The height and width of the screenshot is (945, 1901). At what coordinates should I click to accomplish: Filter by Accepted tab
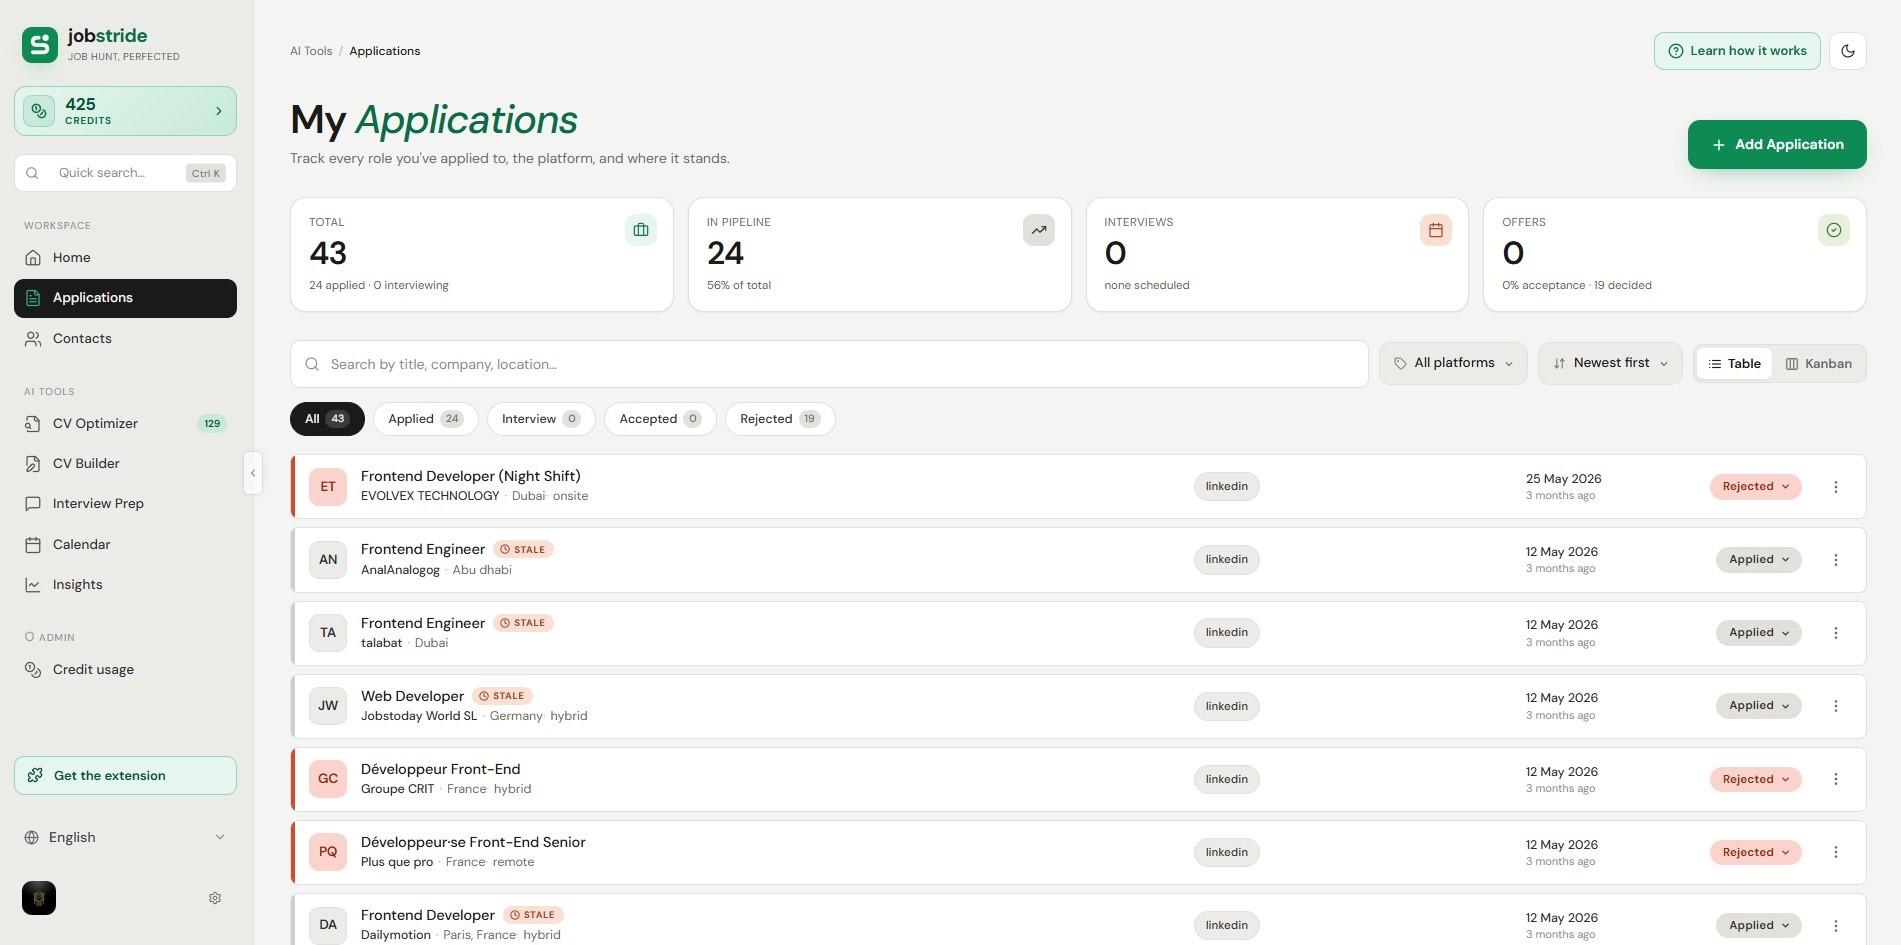pyautogui.click(x=660, y=419)
